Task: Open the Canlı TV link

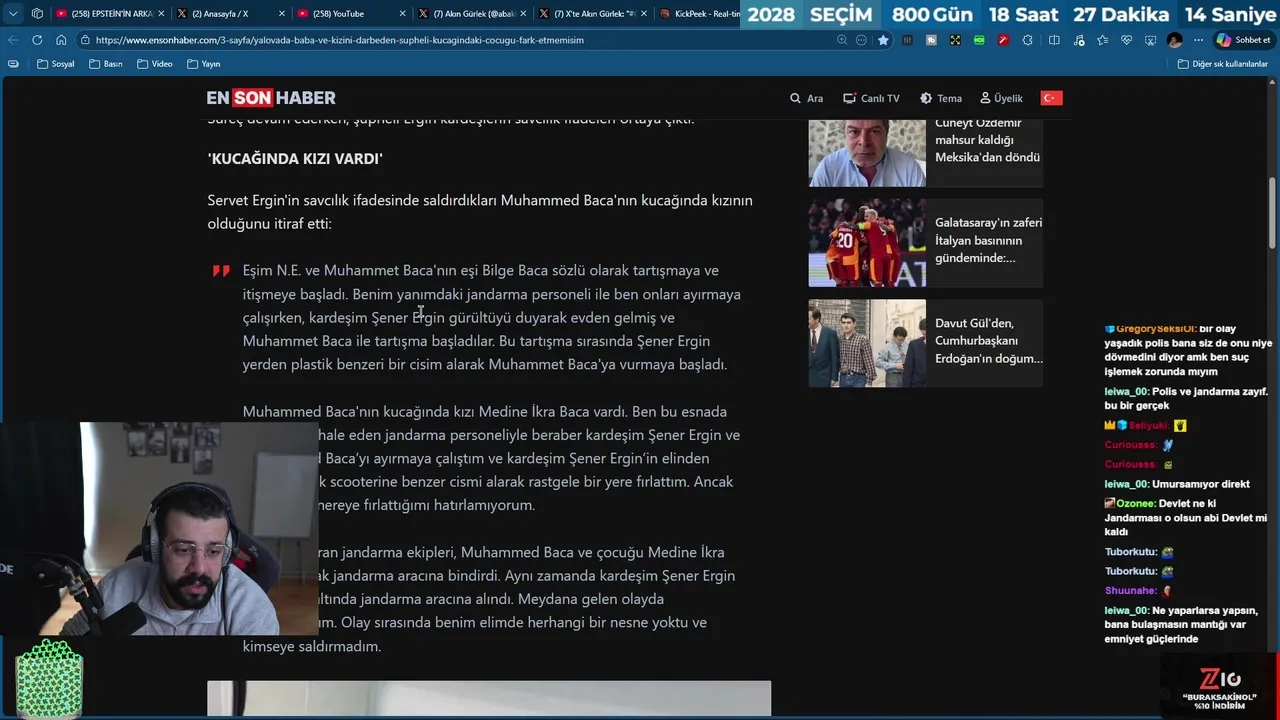Action: click(x=871, y=98)
